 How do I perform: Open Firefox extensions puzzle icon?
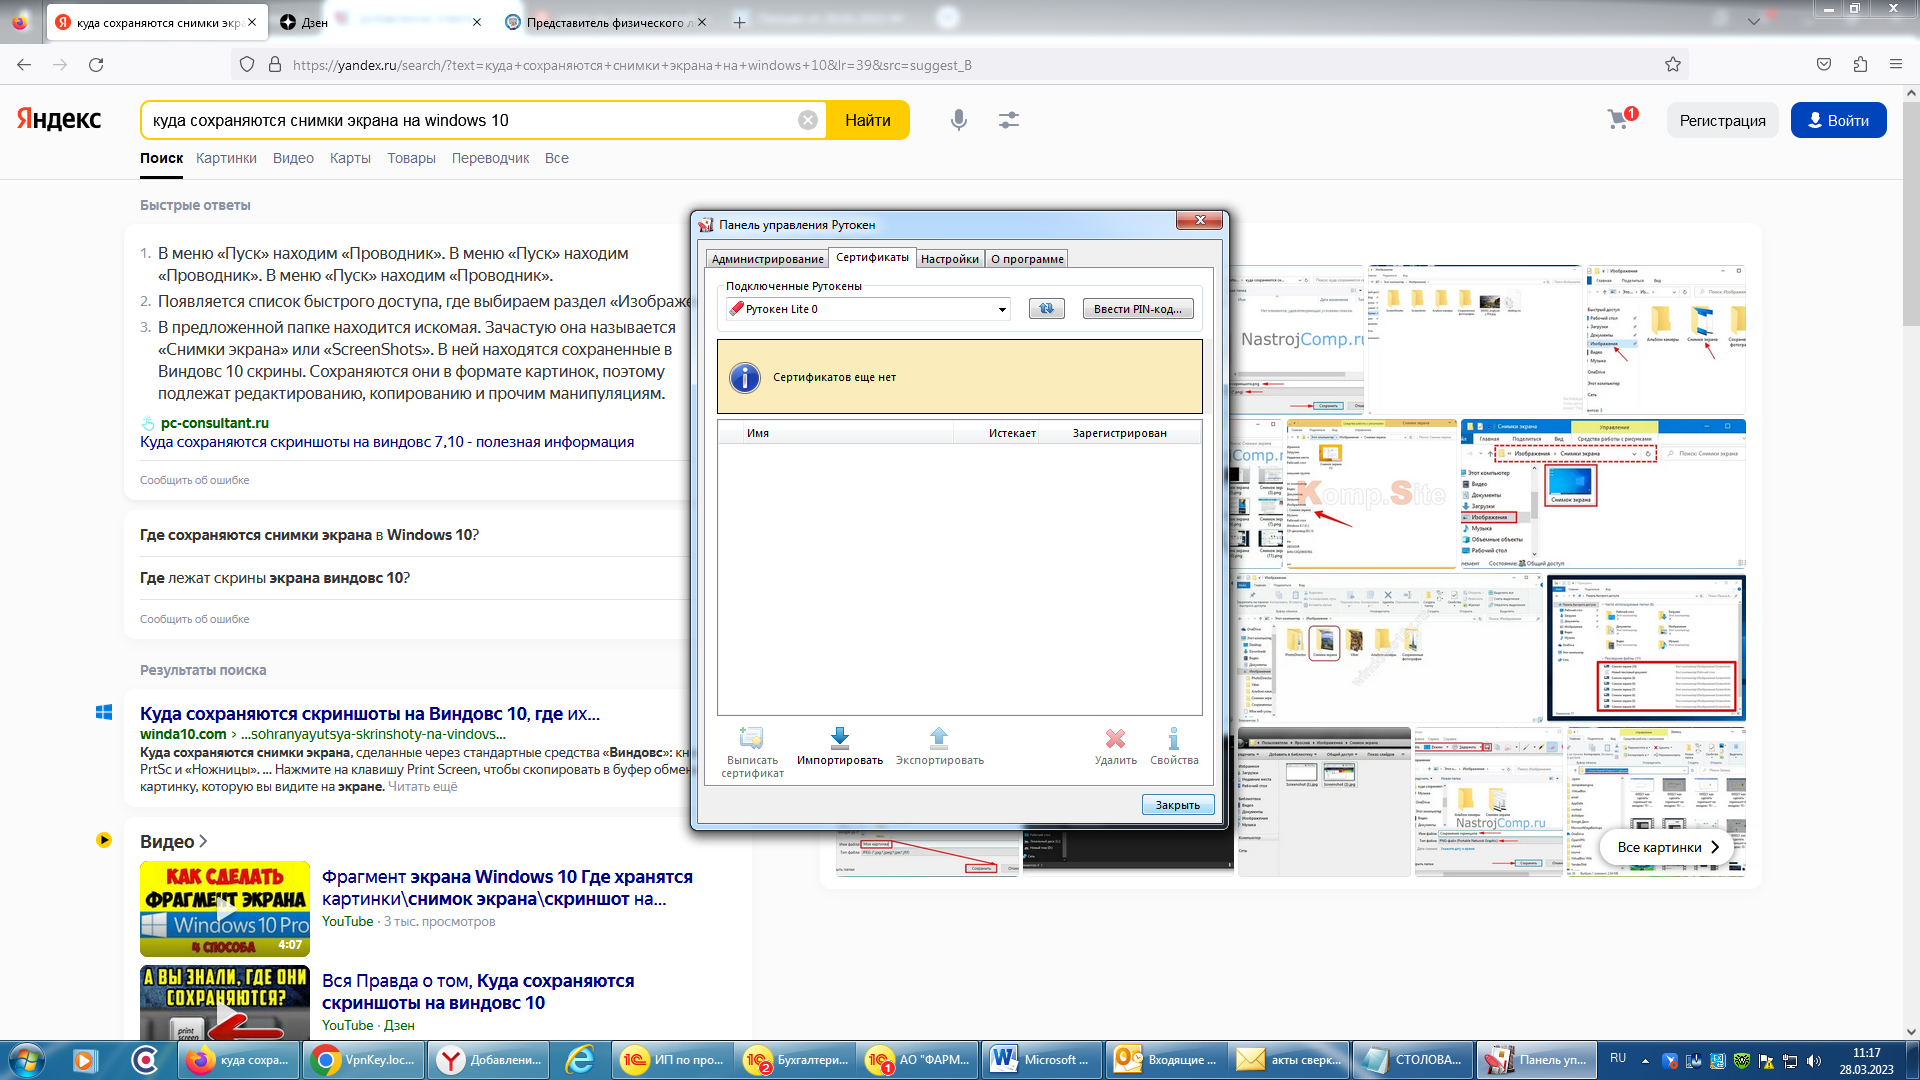(x=1860, y=65)
